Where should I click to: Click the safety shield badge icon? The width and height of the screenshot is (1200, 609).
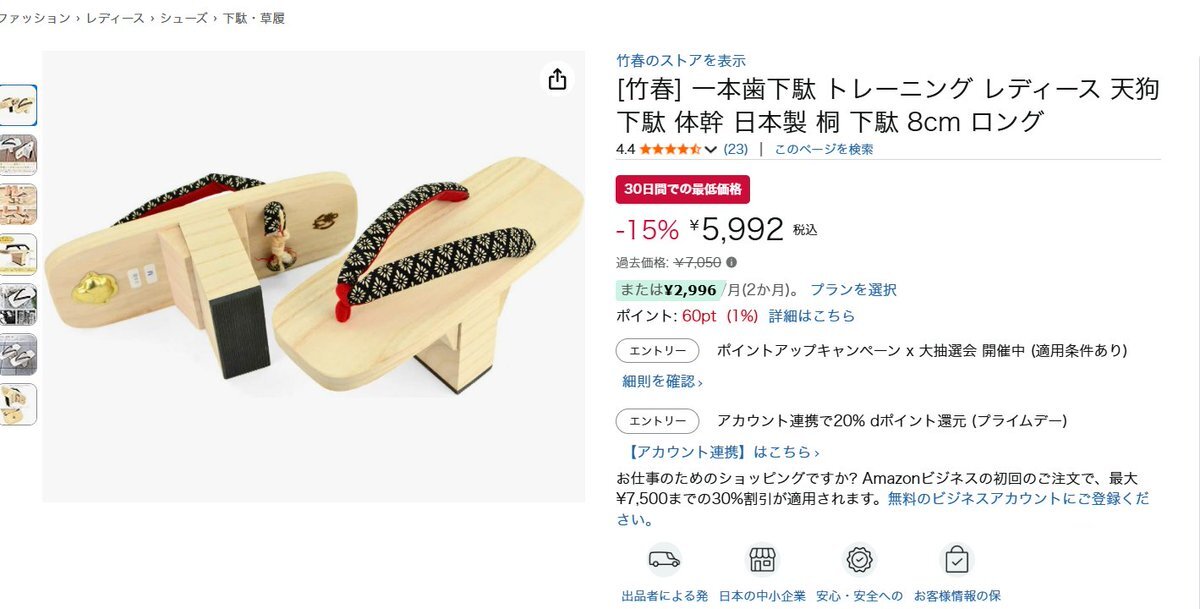coord(859,559)
